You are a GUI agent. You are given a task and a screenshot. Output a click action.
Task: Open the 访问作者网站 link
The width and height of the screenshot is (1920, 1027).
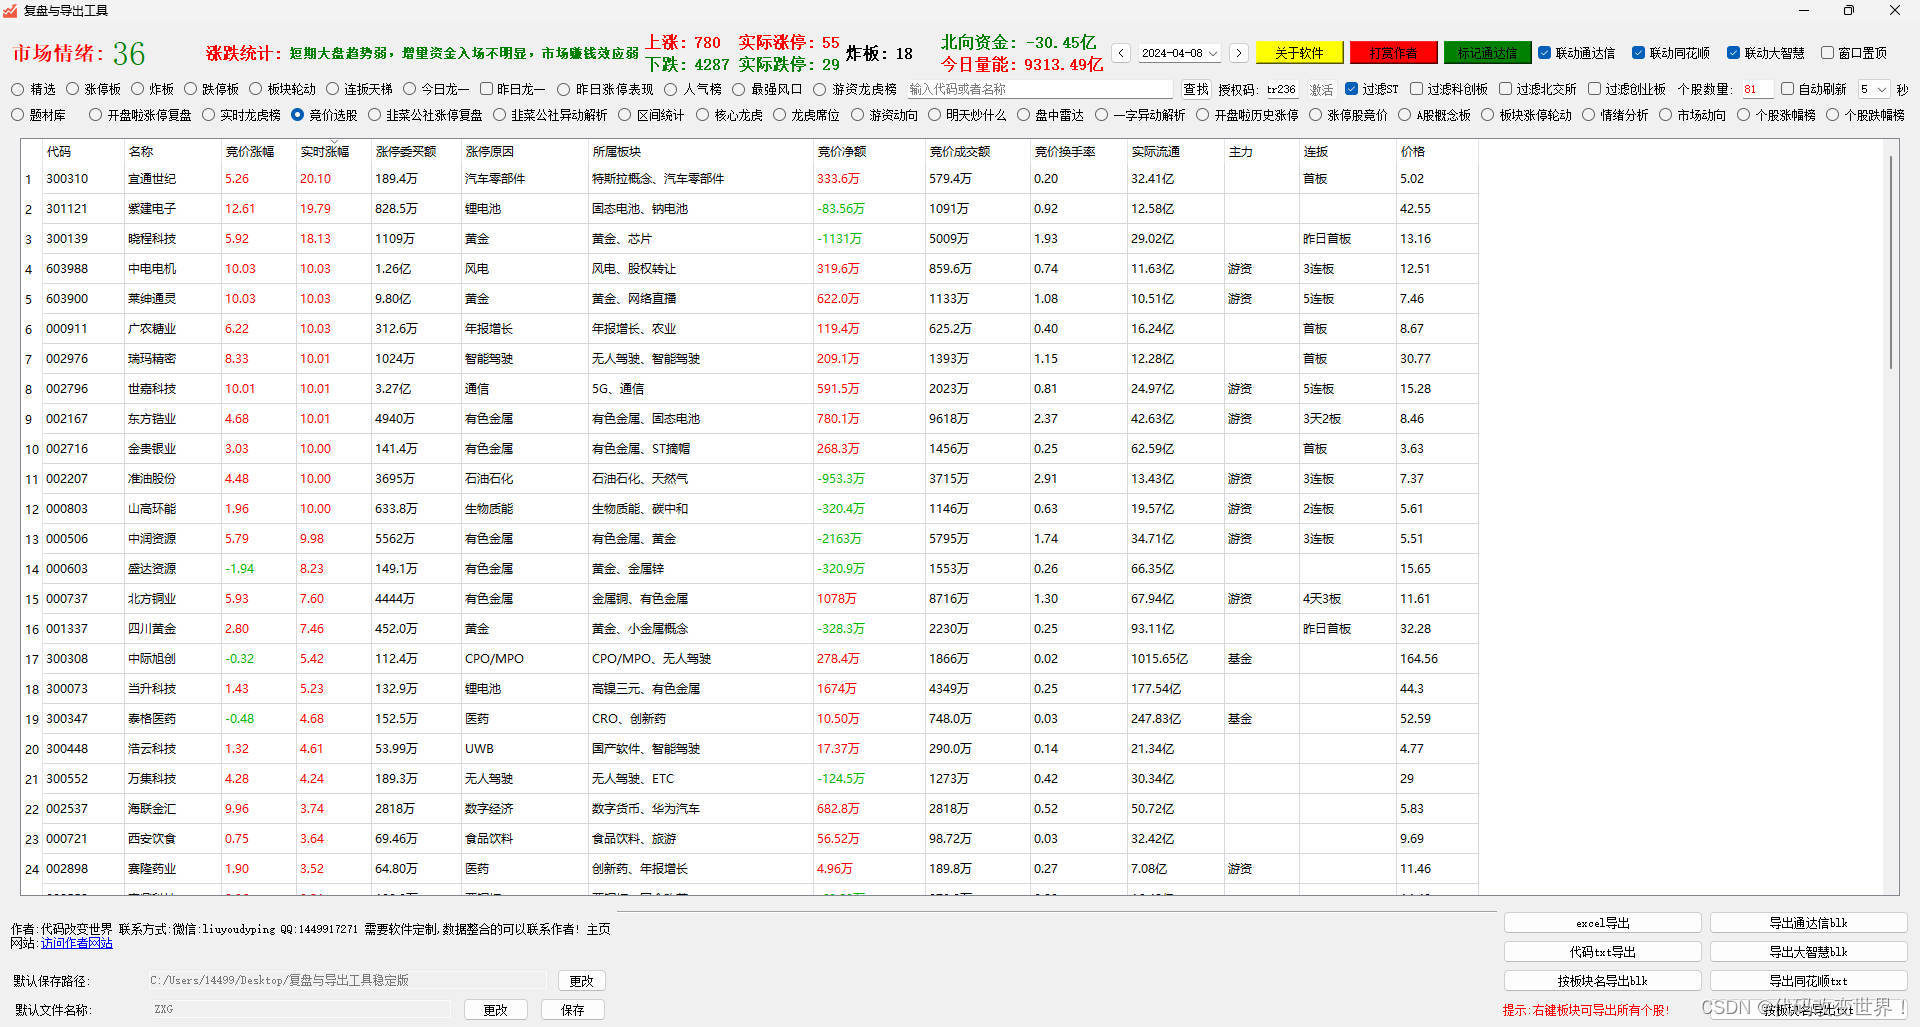coord(77,943)
